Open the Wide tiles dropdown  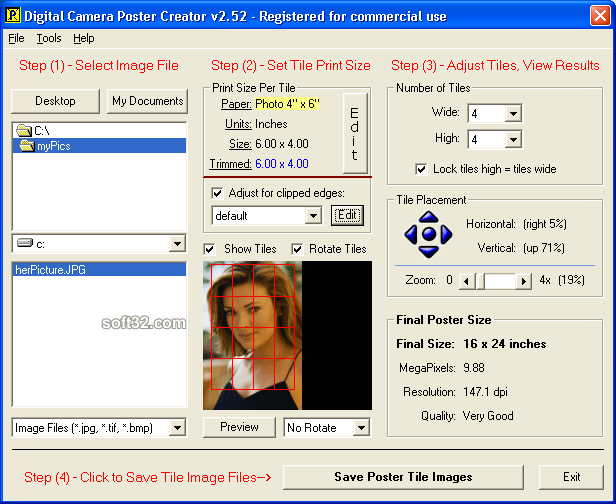(513, 114)
